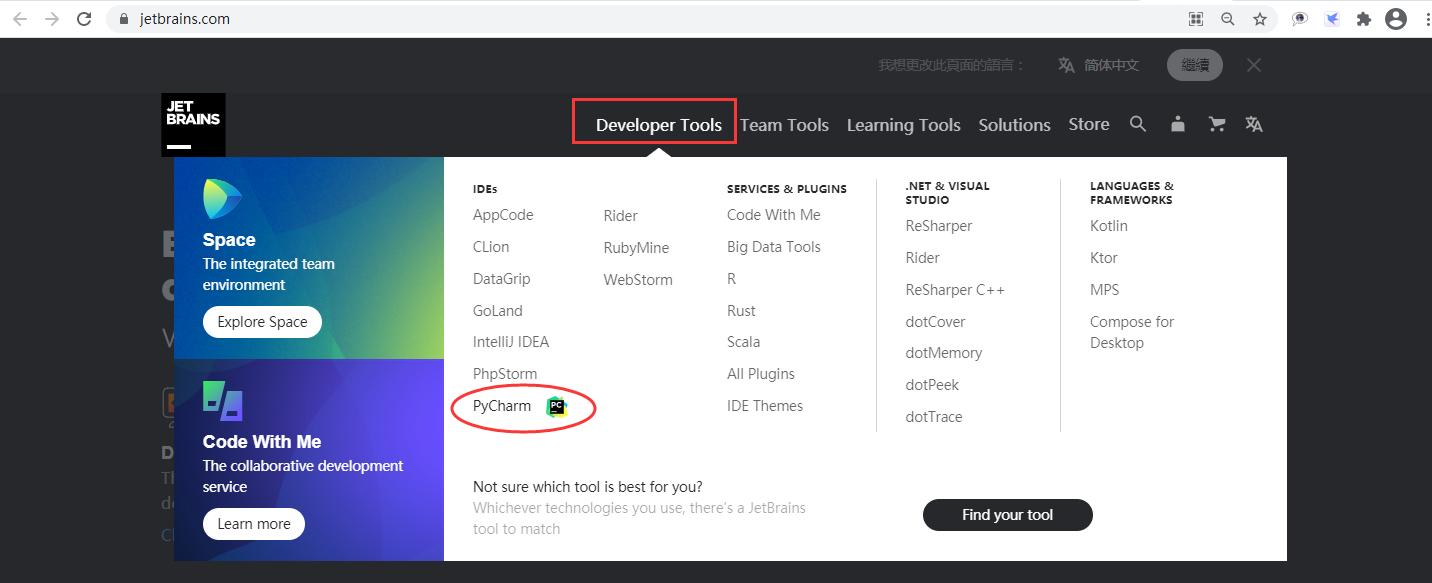Open Chrome three-dot menu

click(1426, 19)
